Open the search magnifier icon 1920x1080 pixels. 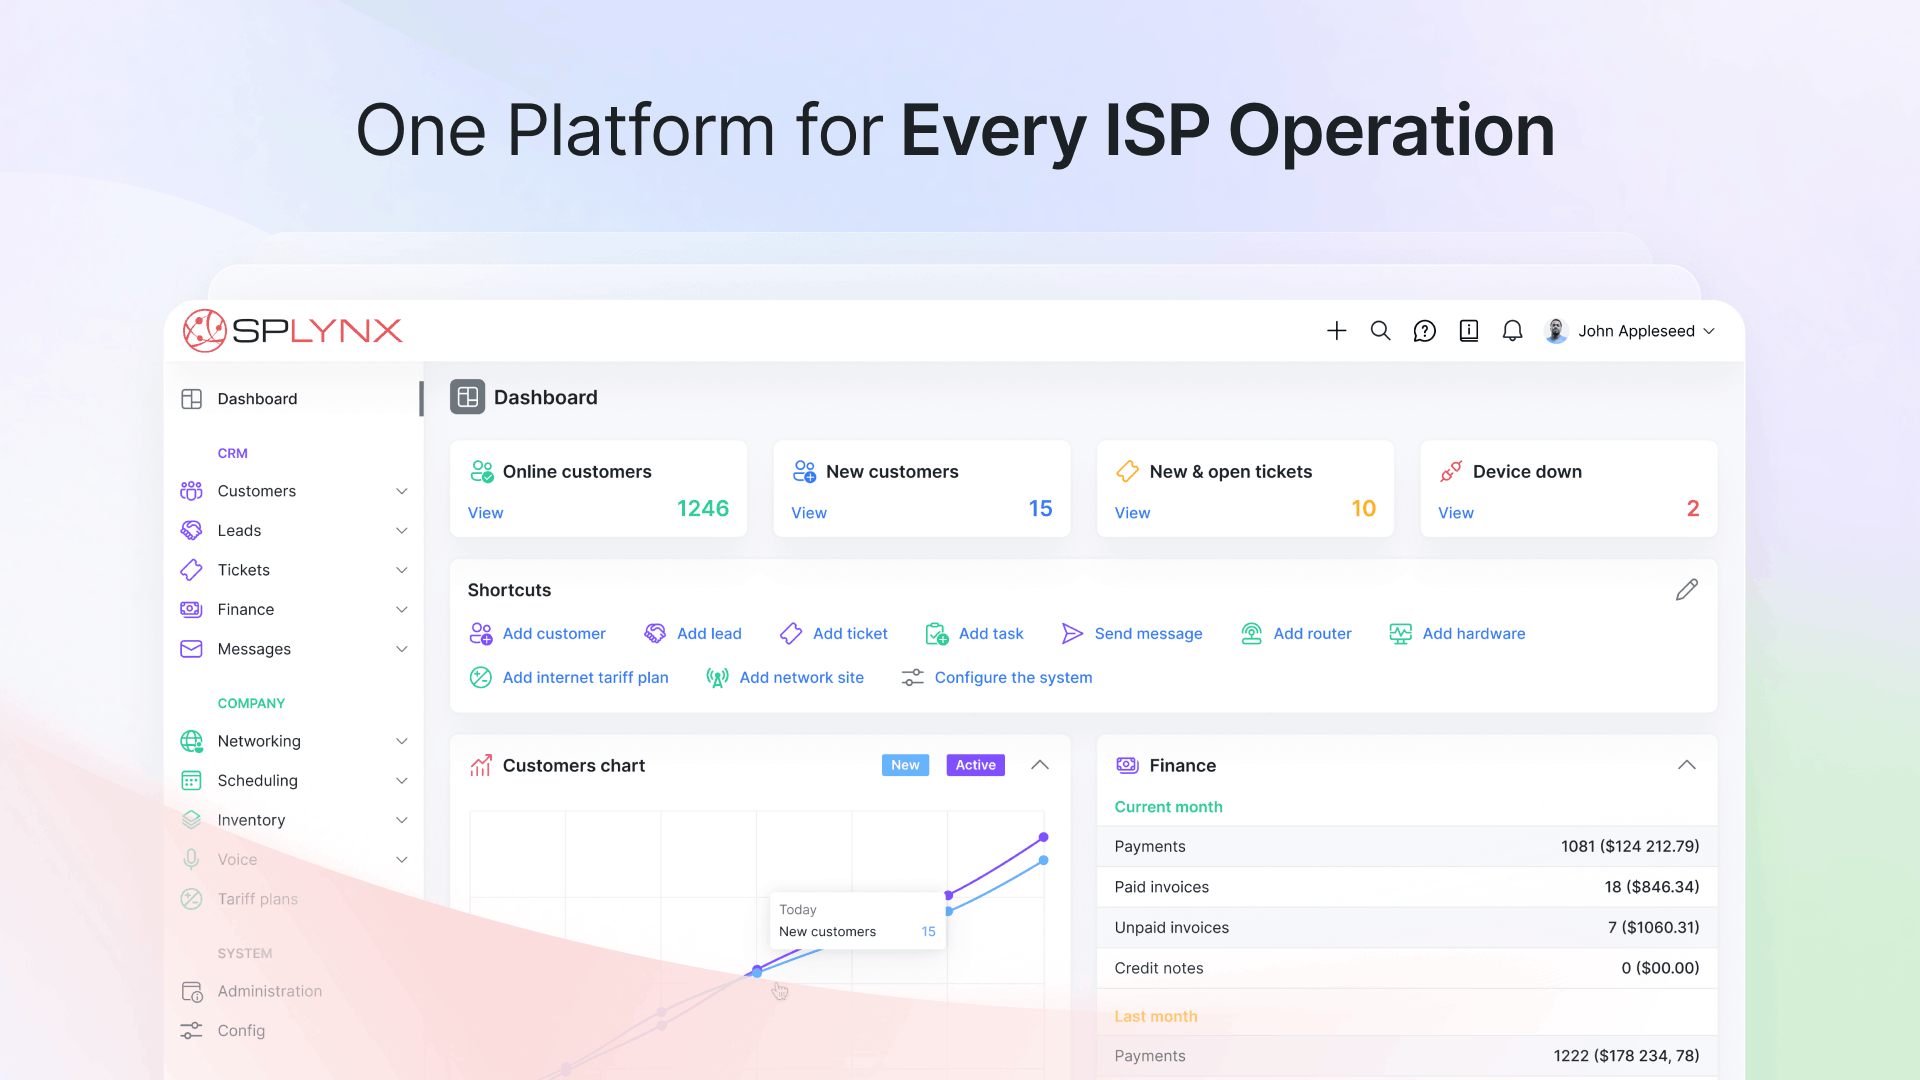pos(1380,331)
